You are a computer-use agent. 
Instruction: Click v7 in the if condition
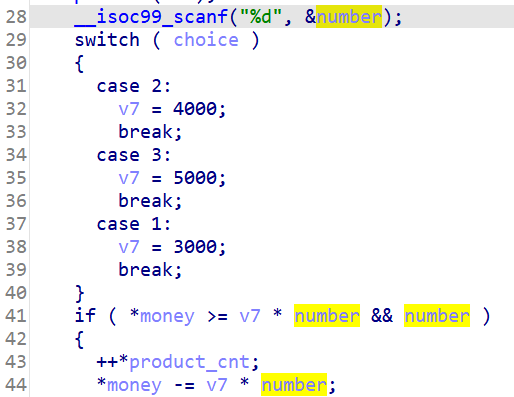click(250, 316)
